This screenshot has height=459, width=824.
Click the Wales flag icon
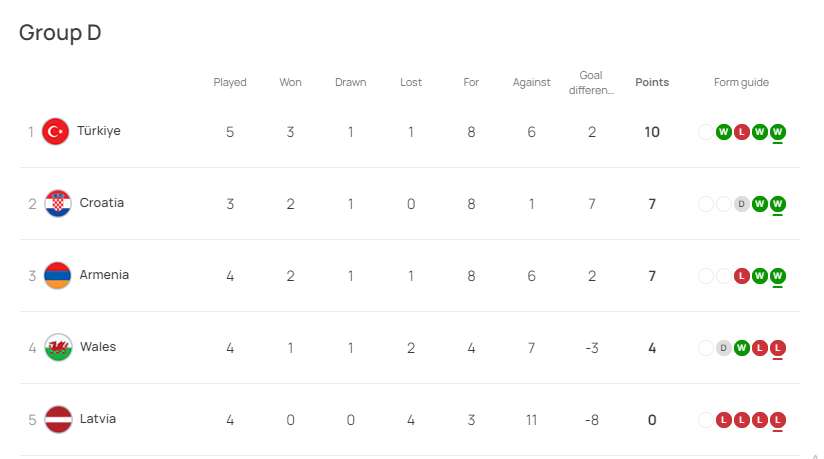click(58, 347)
